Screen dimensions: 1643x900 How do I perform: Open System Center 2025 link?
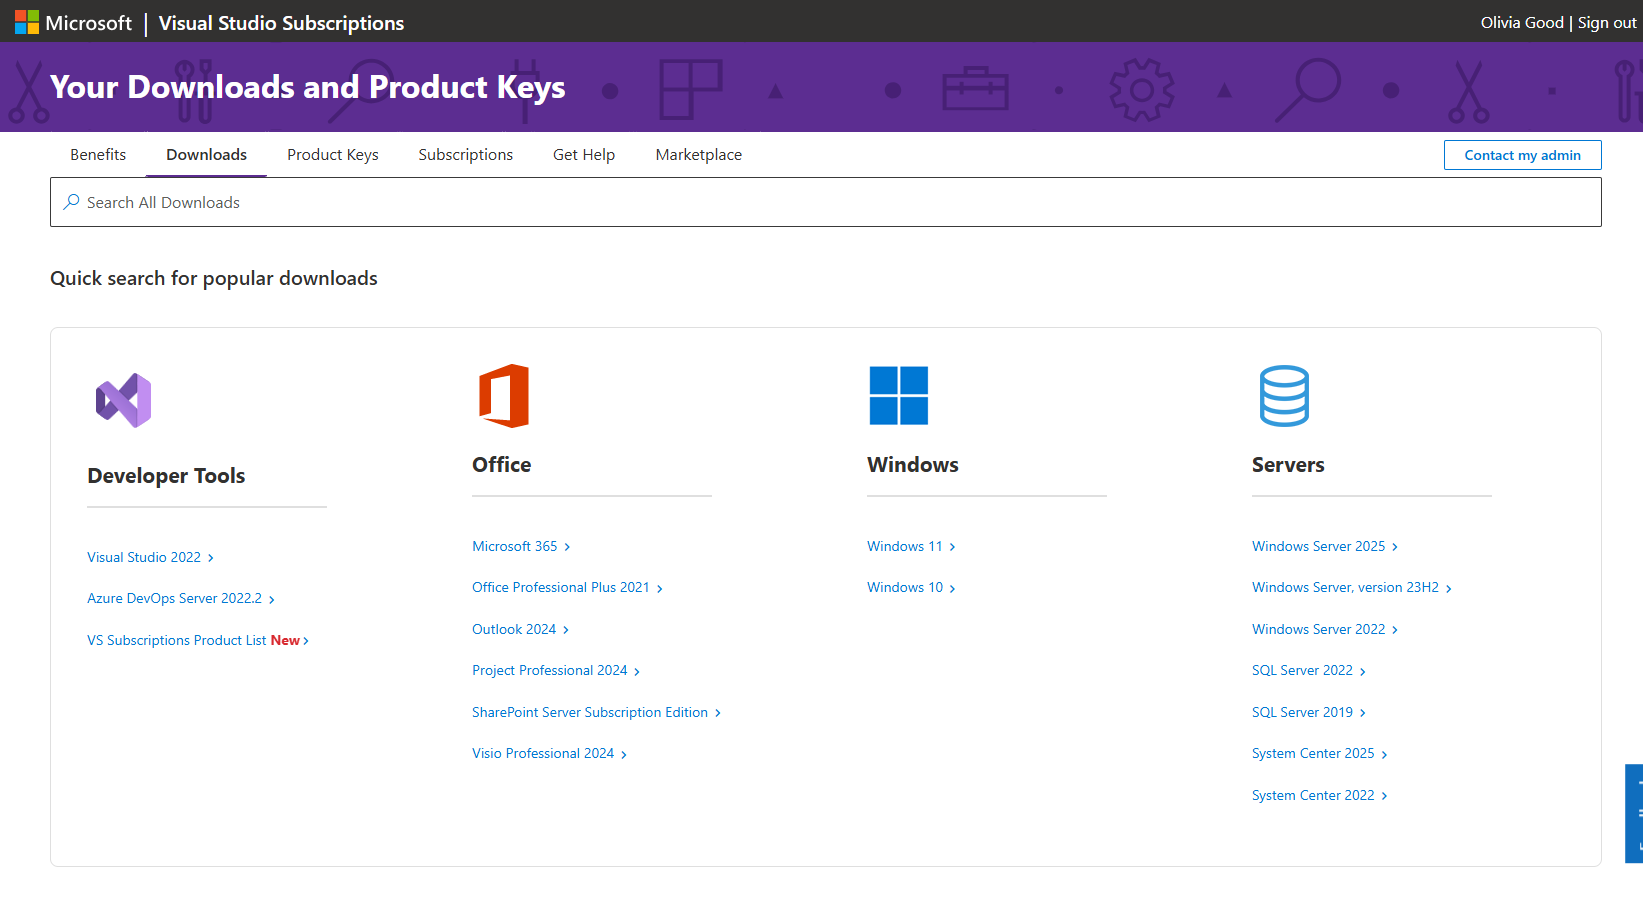pos(1320,754)
